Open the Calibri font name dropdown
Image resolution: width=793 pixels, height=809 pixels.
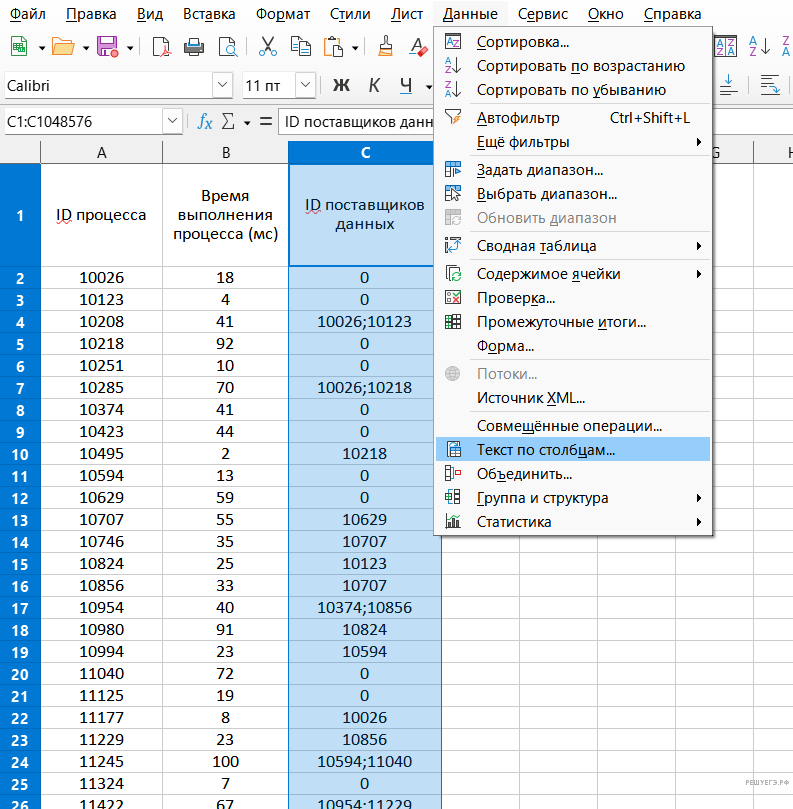click(x=222, y=85)
